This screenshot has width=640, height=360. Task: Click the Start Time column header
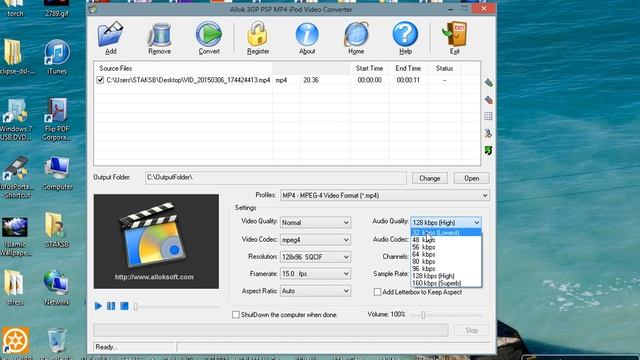coord(369,68)
